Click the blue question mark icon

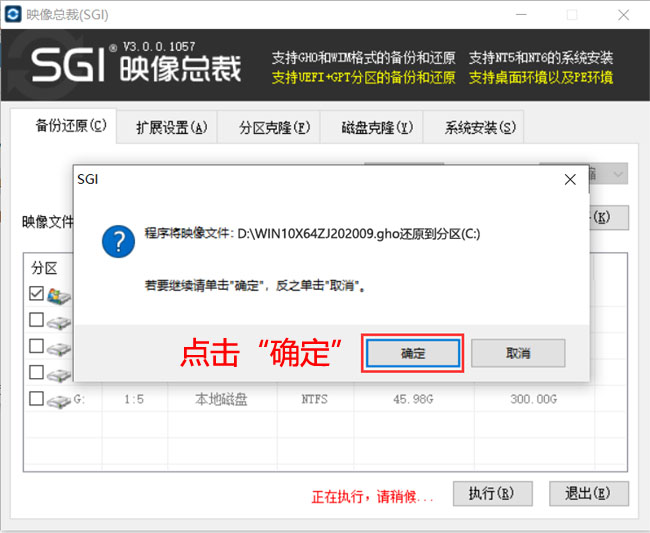(118, 241)
